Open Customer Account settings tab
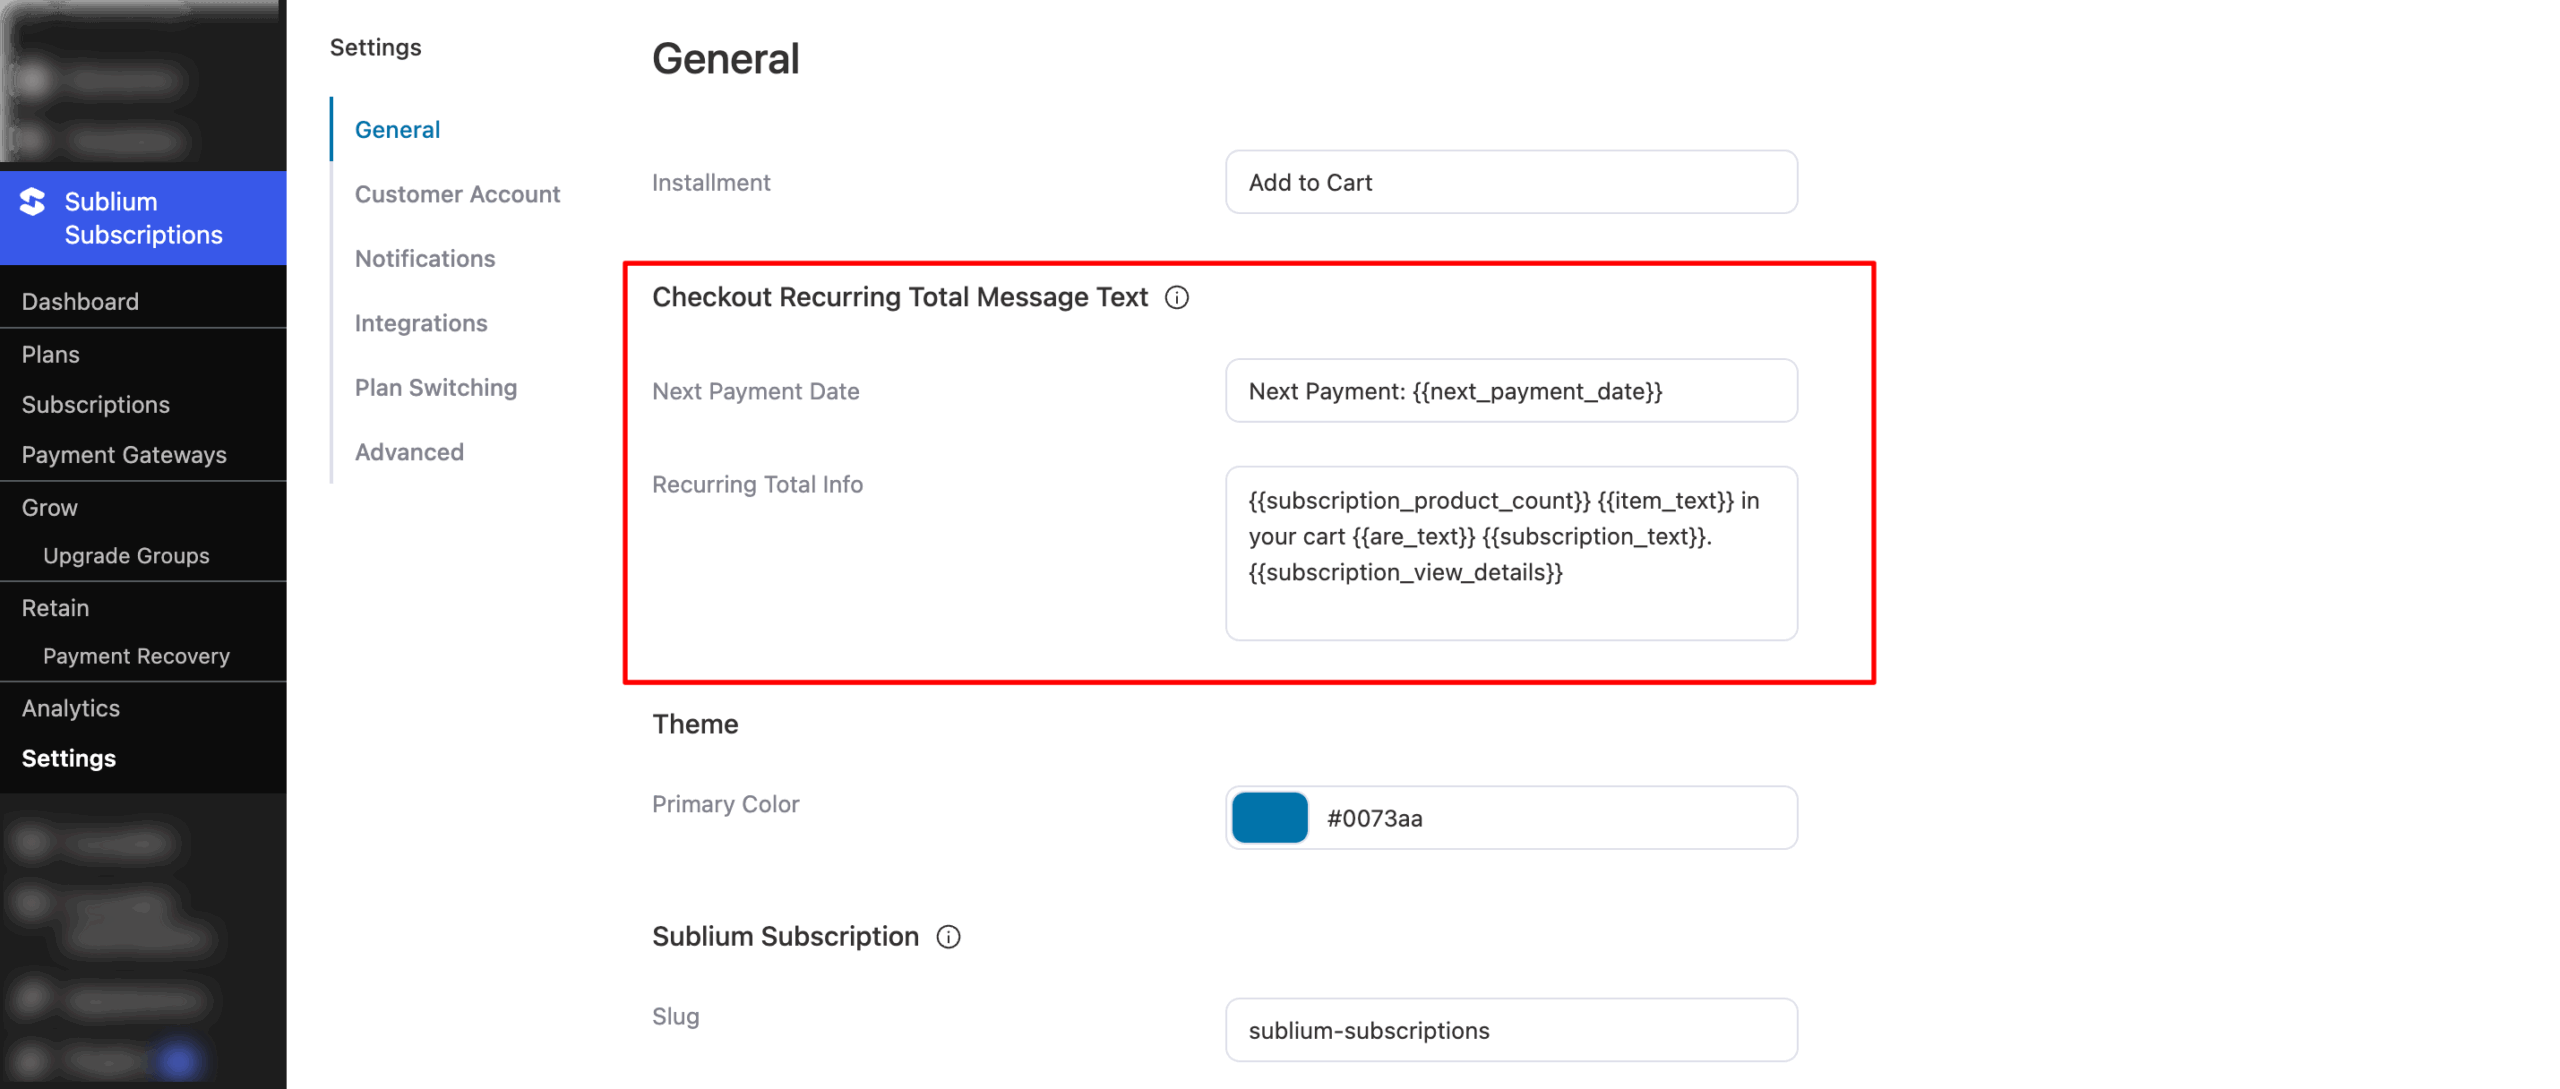Image resolution: width=2560 pixels, height=1089 pixels. (457, 194)
